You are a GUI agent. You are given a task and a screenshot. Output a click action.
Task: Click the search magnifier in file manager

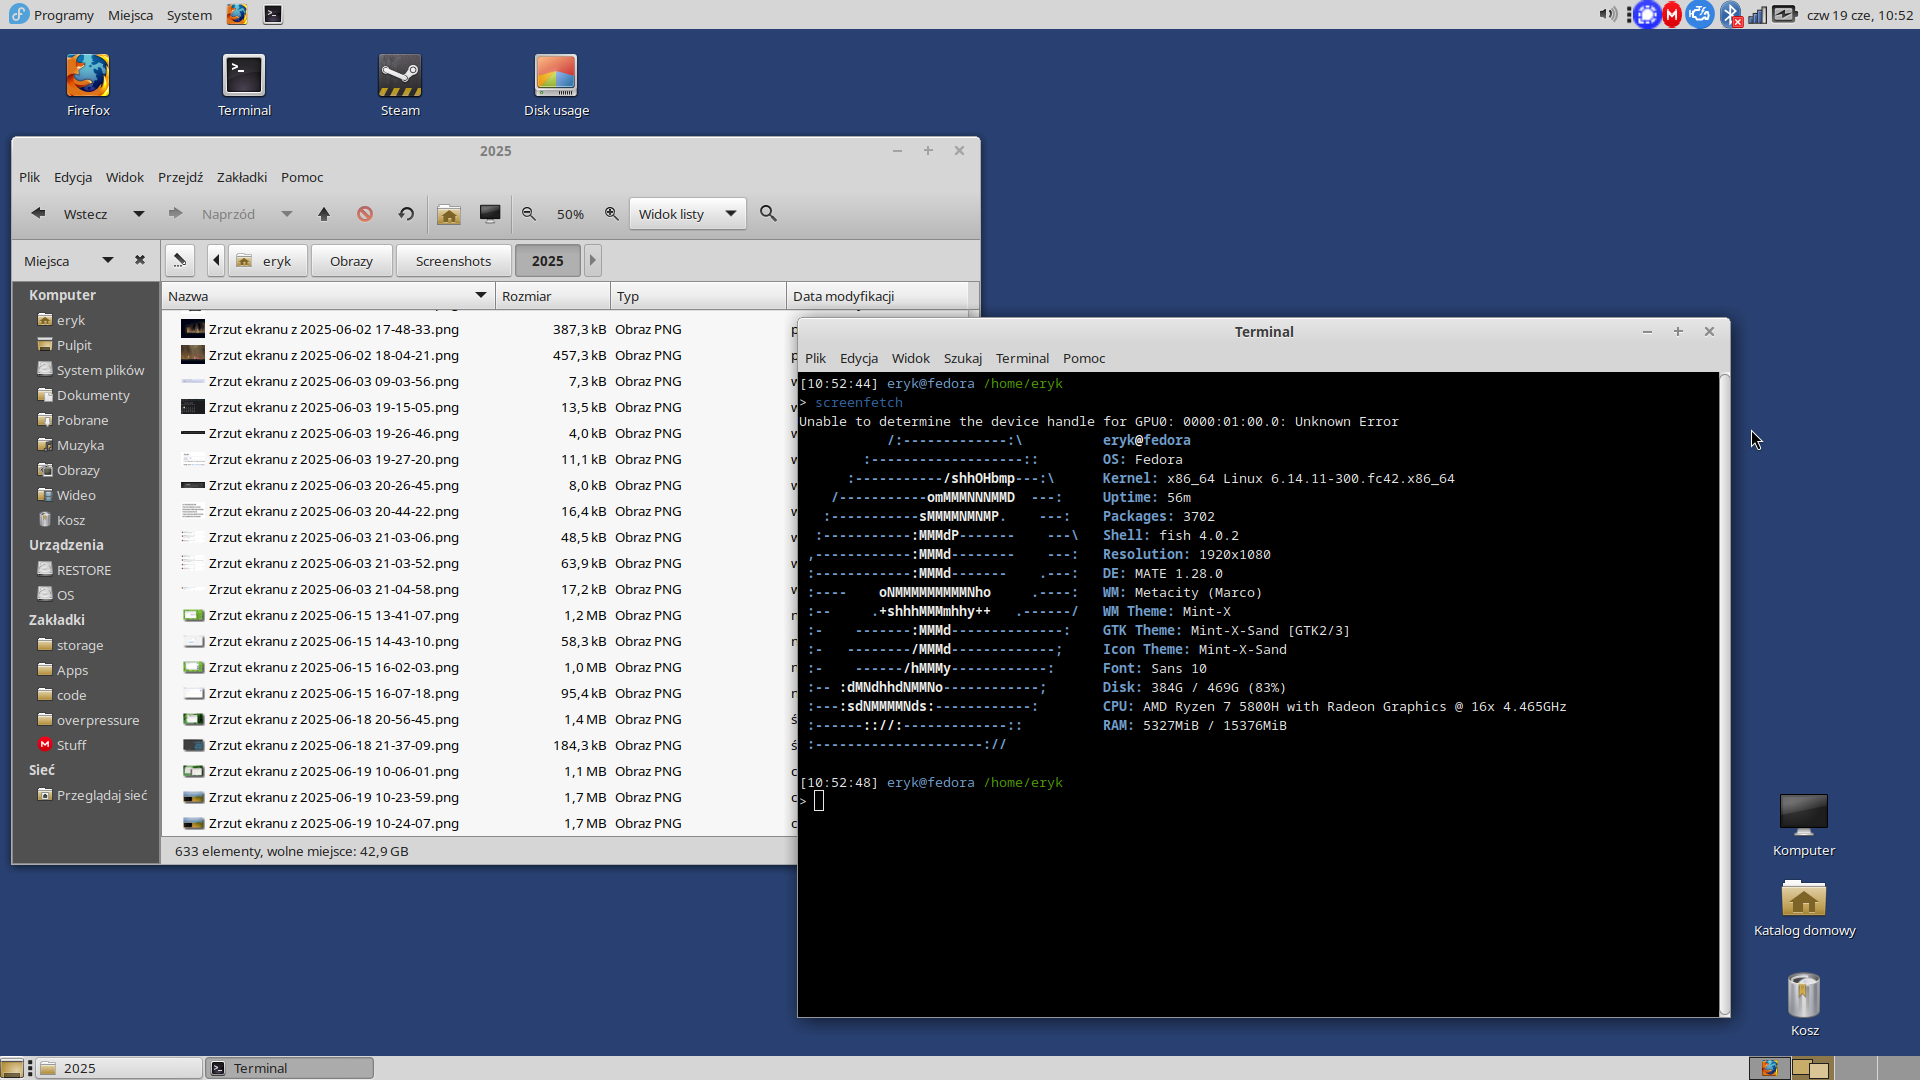point(768,213)
